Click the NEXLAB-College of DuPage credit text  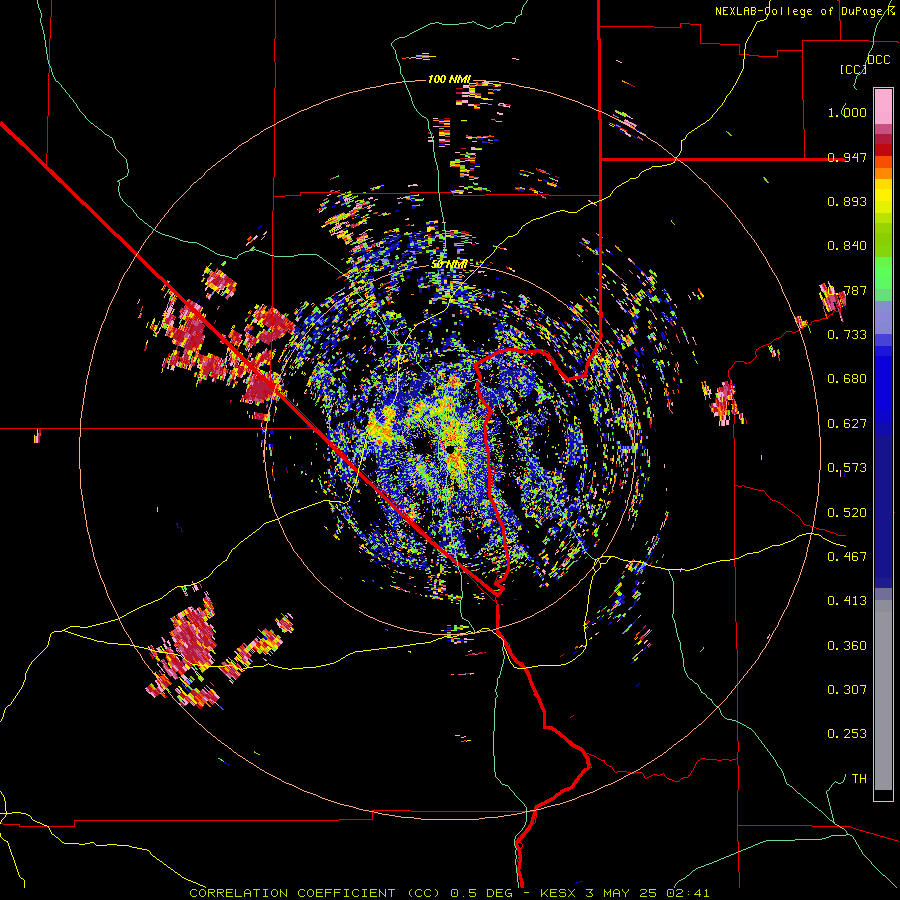(805, 11)
